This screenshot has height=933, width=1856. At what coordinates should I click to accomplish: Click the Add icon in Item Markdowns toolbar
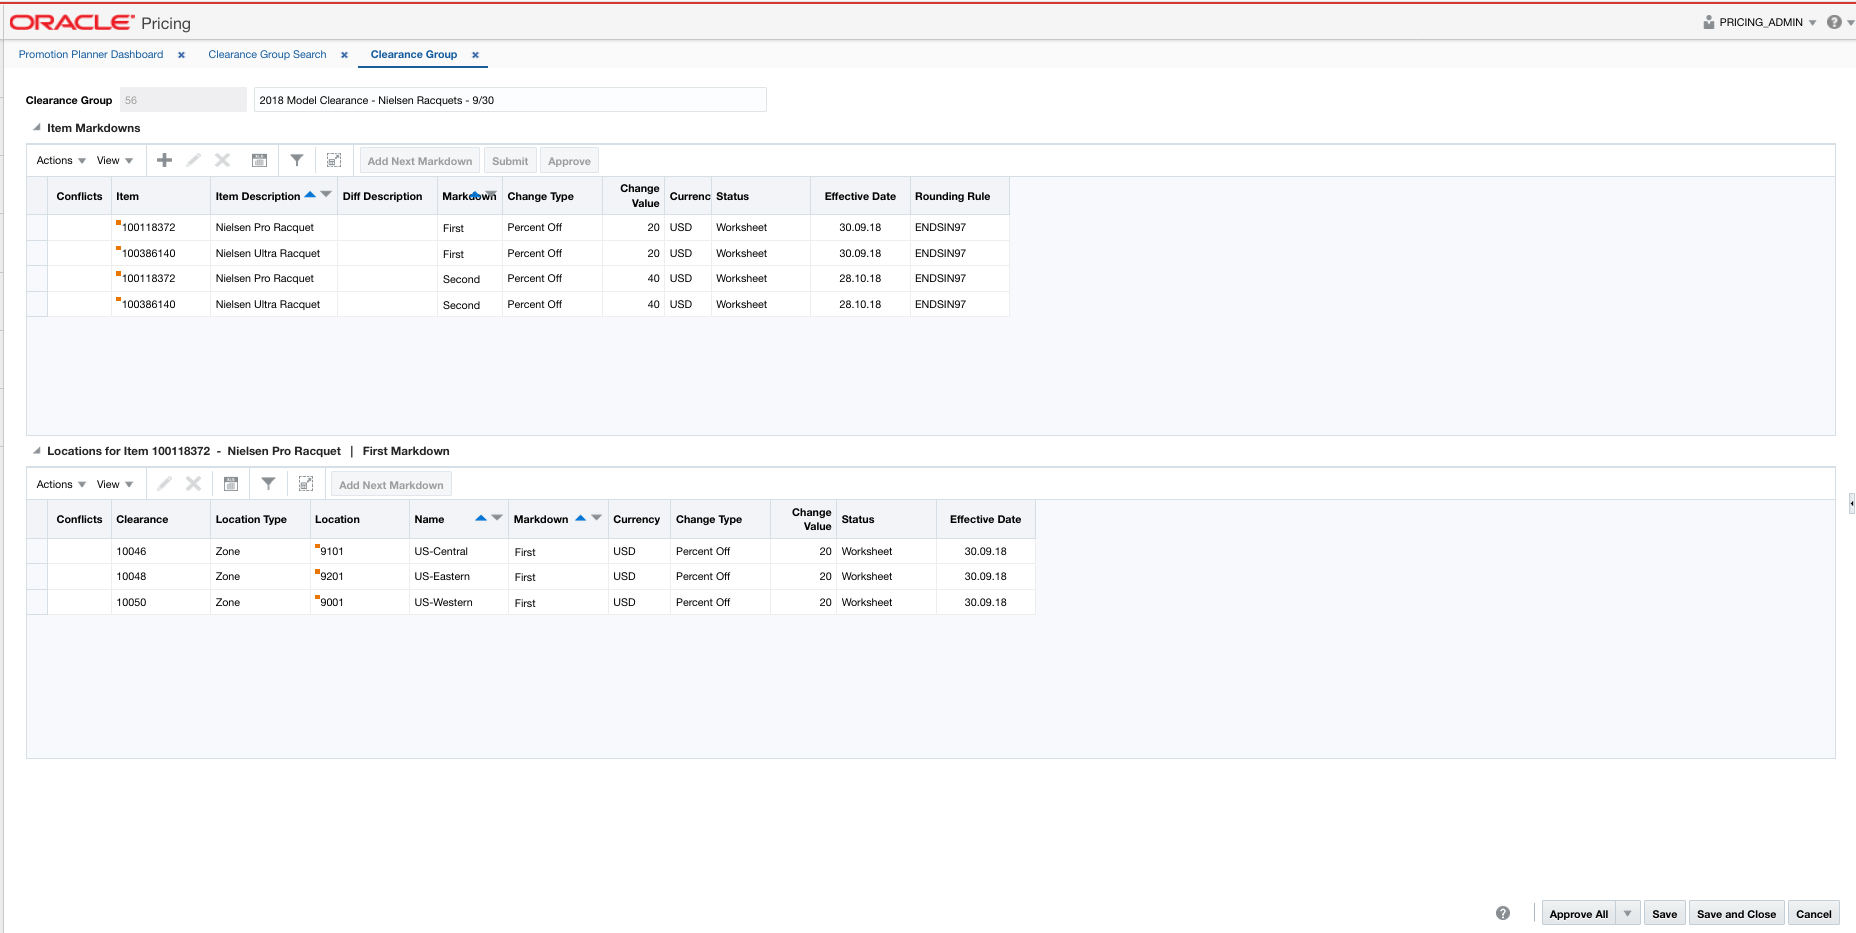point(163,160)
